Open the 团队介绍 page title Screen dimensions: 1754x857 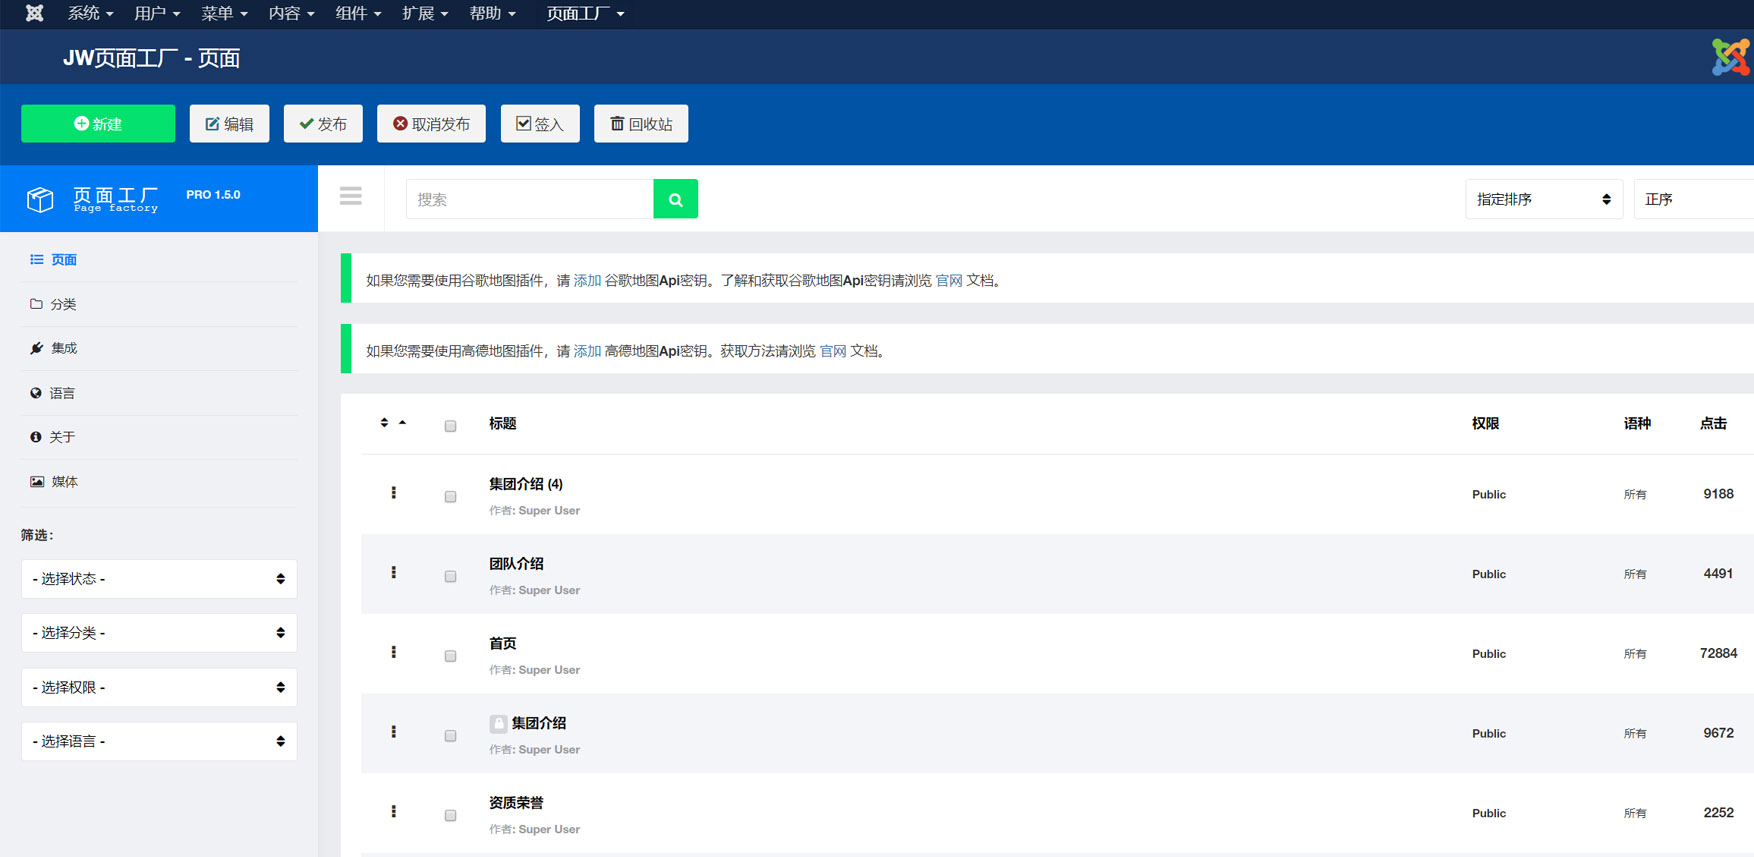click(x=516, y=564)
